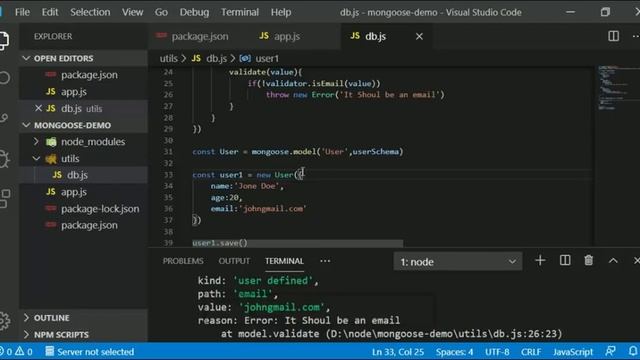Open the Debug view bug icon
640x360 pixels.
[x=4, y=159]
